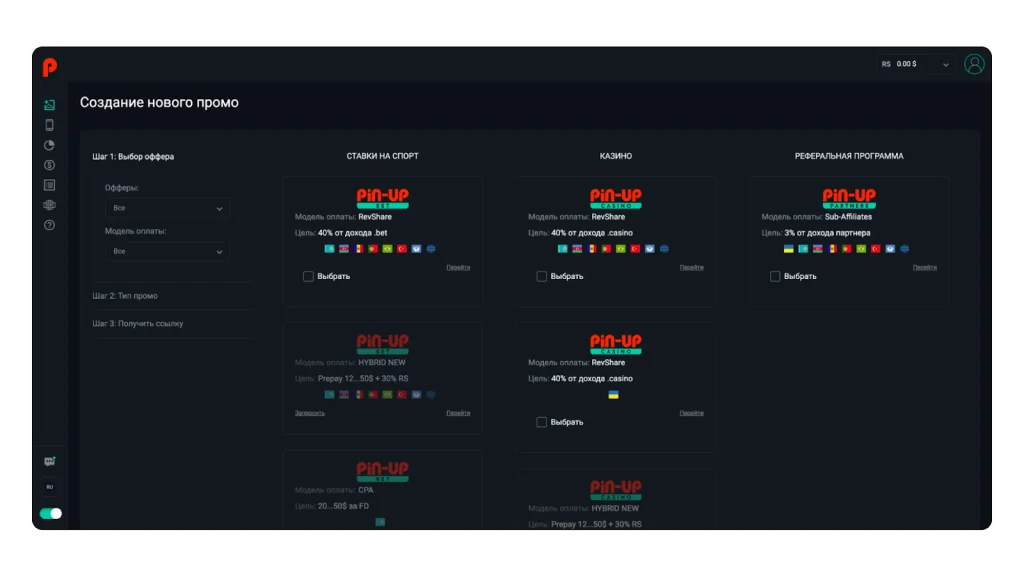
Task: Click the Pin-Up Partners logo in the Sub-Affiliates card
Action: coord(849,198)
